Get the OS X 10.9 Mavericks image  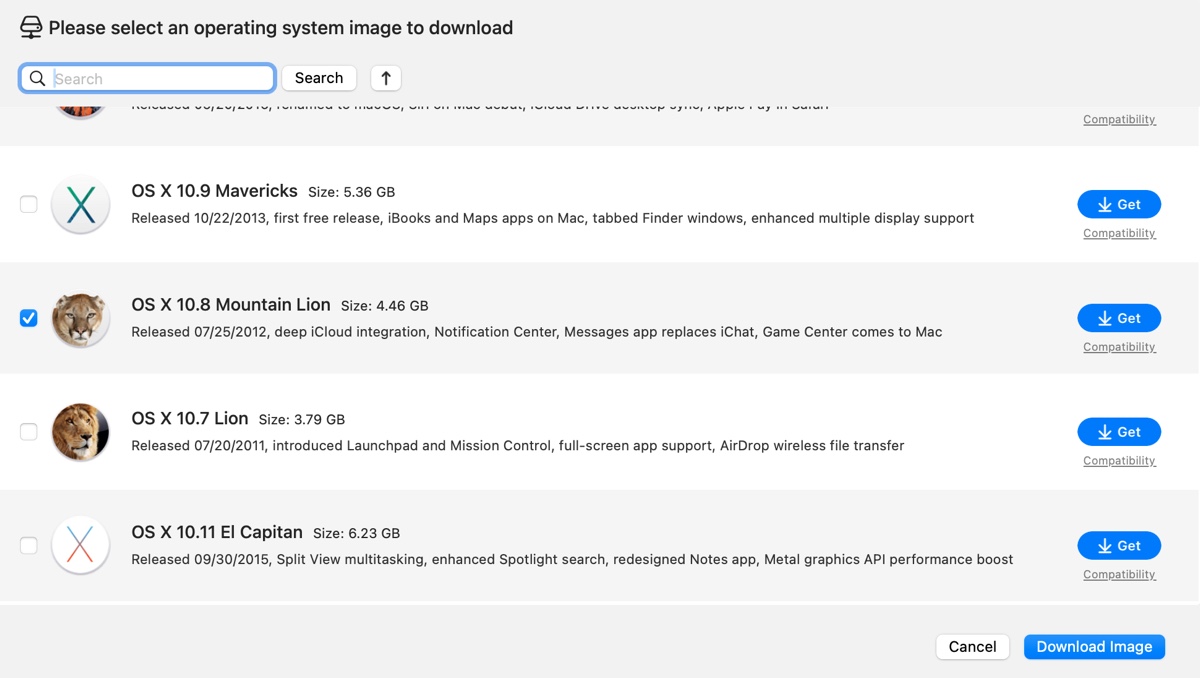1119,204
